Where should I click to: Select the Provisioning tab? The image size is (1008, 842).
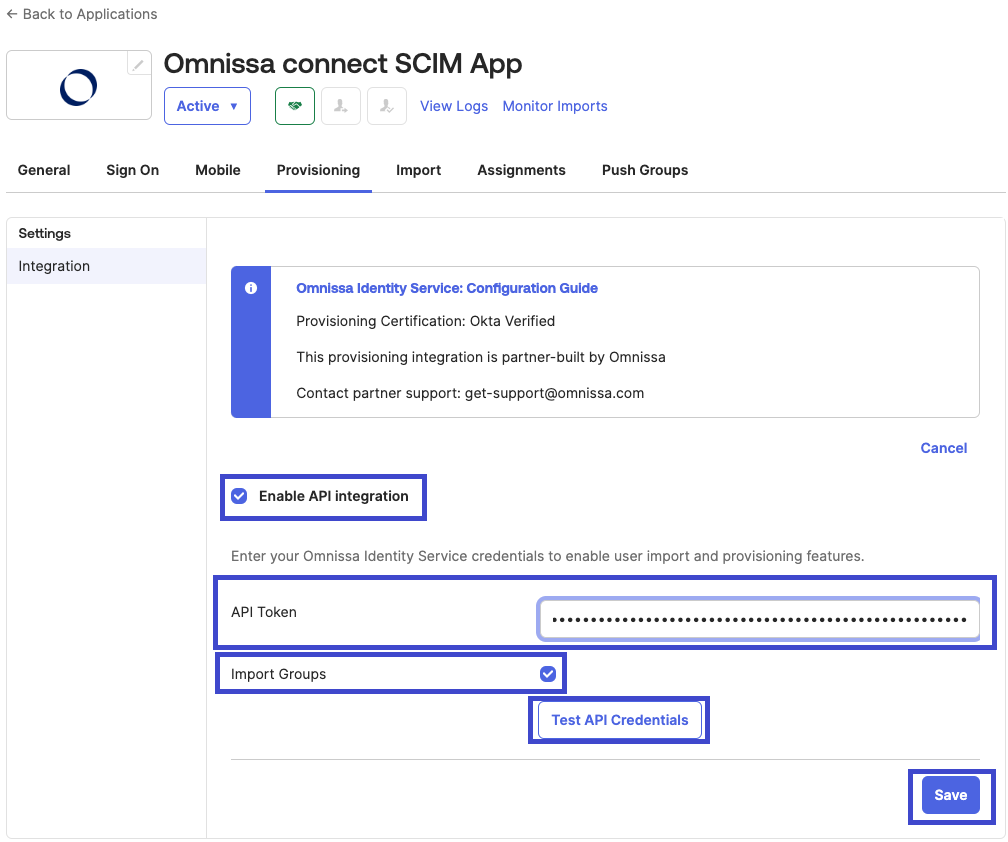pos(318,170)
